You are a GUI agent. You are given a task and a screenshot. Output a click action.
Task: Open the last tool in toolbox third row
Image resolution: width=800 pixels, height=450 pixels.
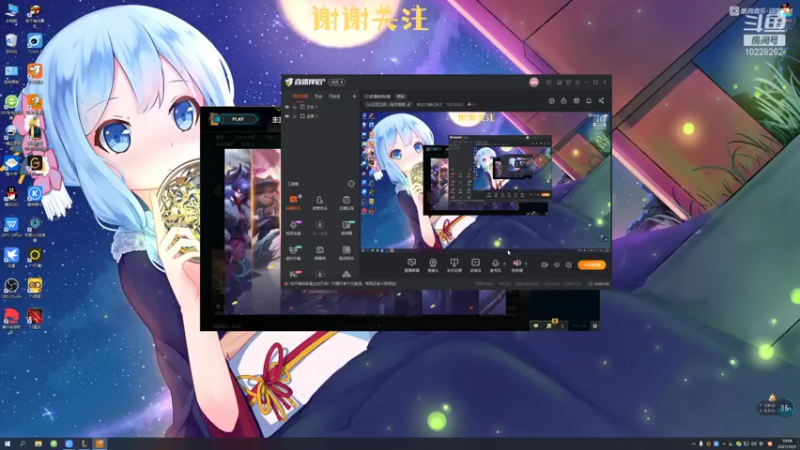(346, 253)
